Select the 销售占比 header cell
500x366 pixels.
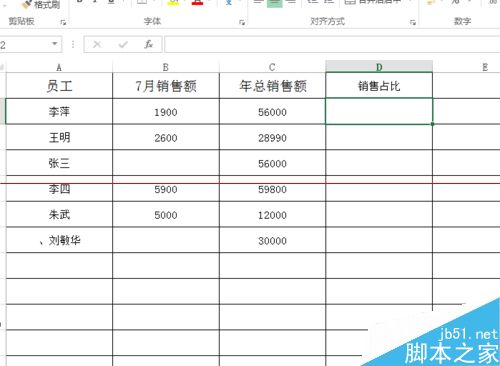pos(379,86)
